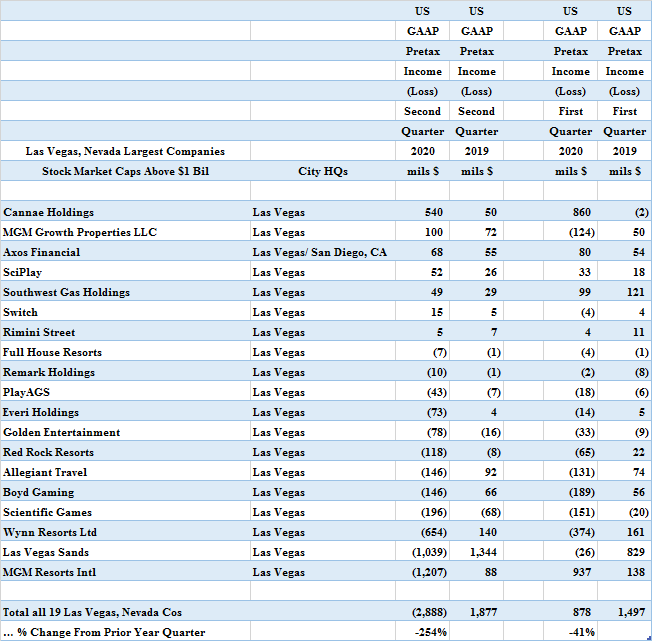Select the 68 Axos Financial value
This screenshot has height=641, width=652.
tap(437, 252)
